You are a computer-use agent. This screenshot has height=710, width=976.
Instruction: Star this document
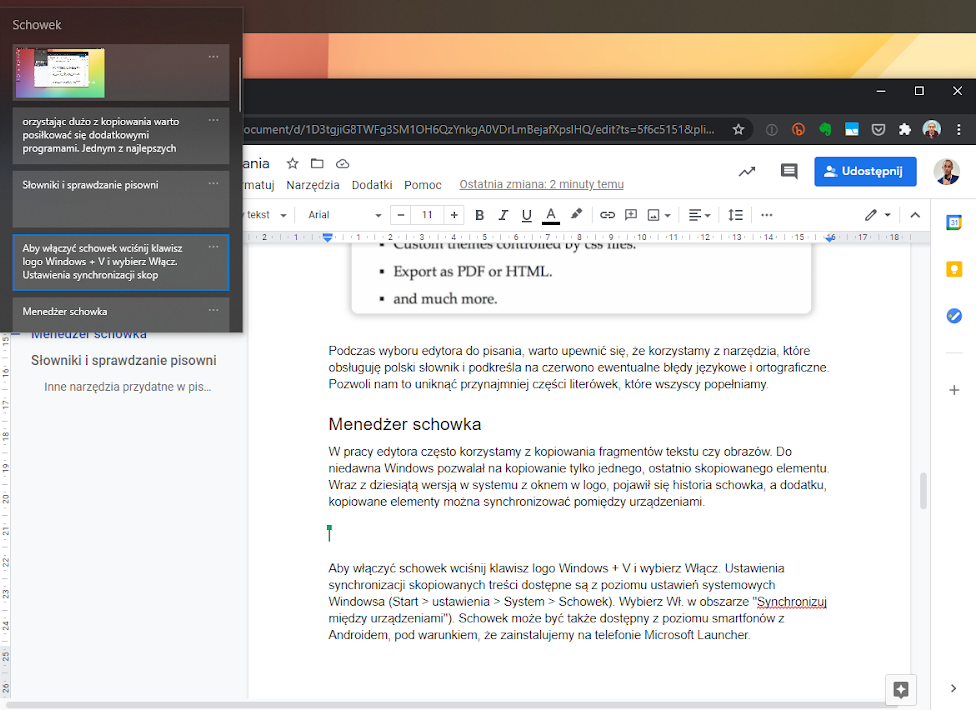click(293, 163)
